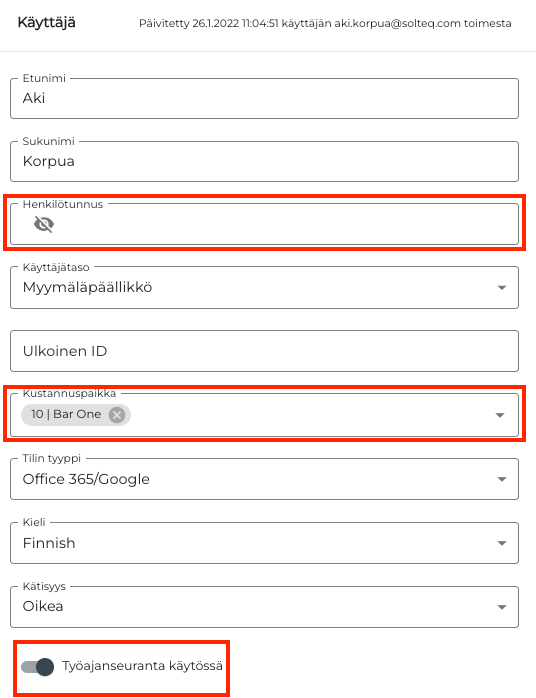Click the Etunimi field containing Aki
The width and height of the screenshot is (536, 698).
click(264, 98)
